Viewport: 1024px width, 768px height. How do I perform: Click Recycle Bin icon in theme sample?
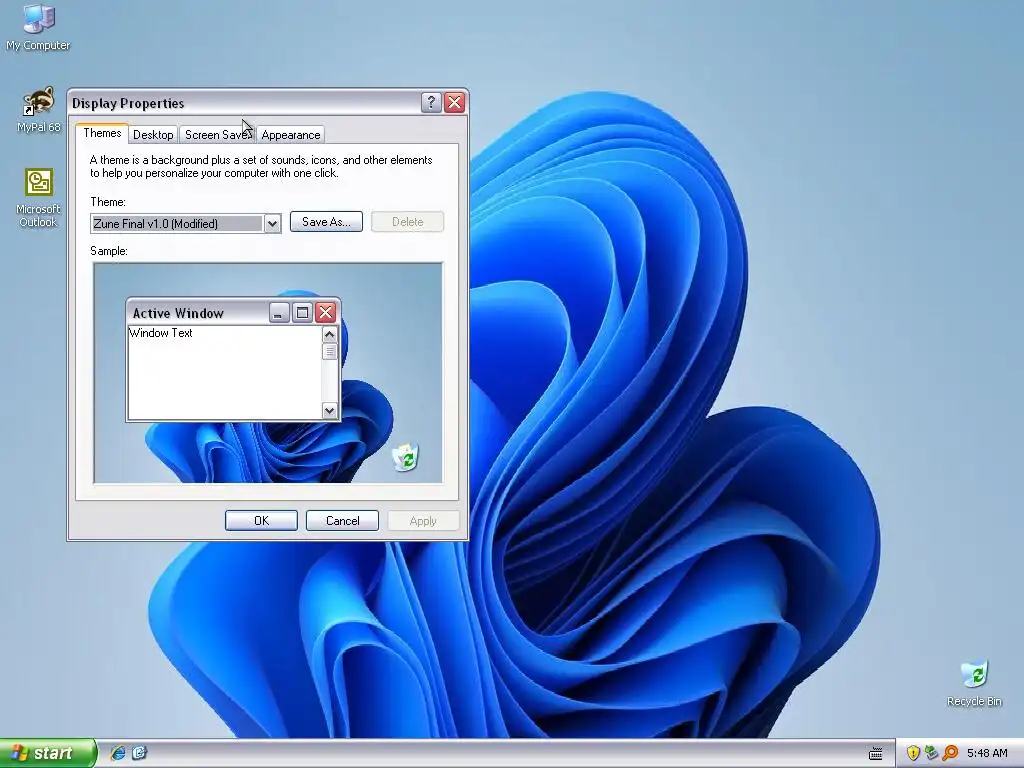(x=406, y=456)
